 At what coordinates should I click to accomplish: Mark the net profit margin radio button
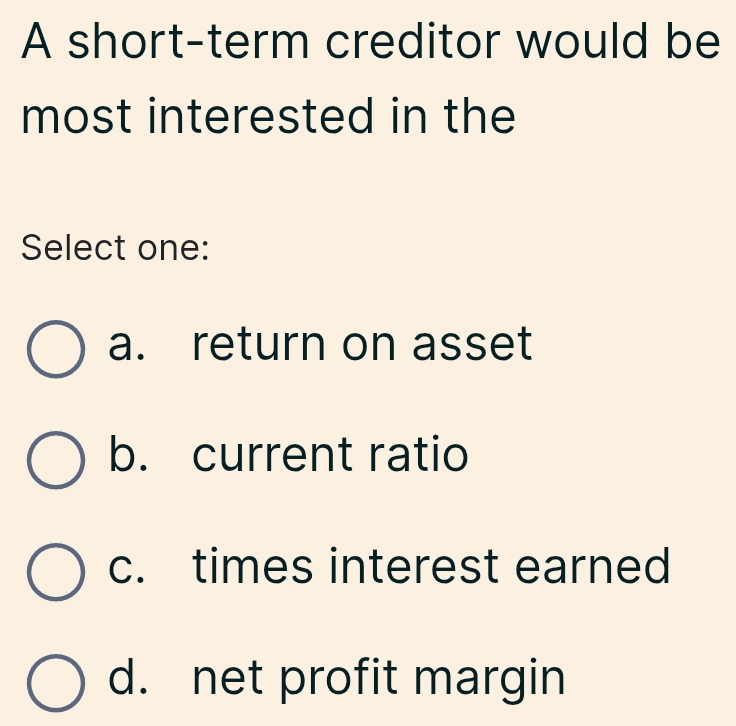click(x=54, y=682)
